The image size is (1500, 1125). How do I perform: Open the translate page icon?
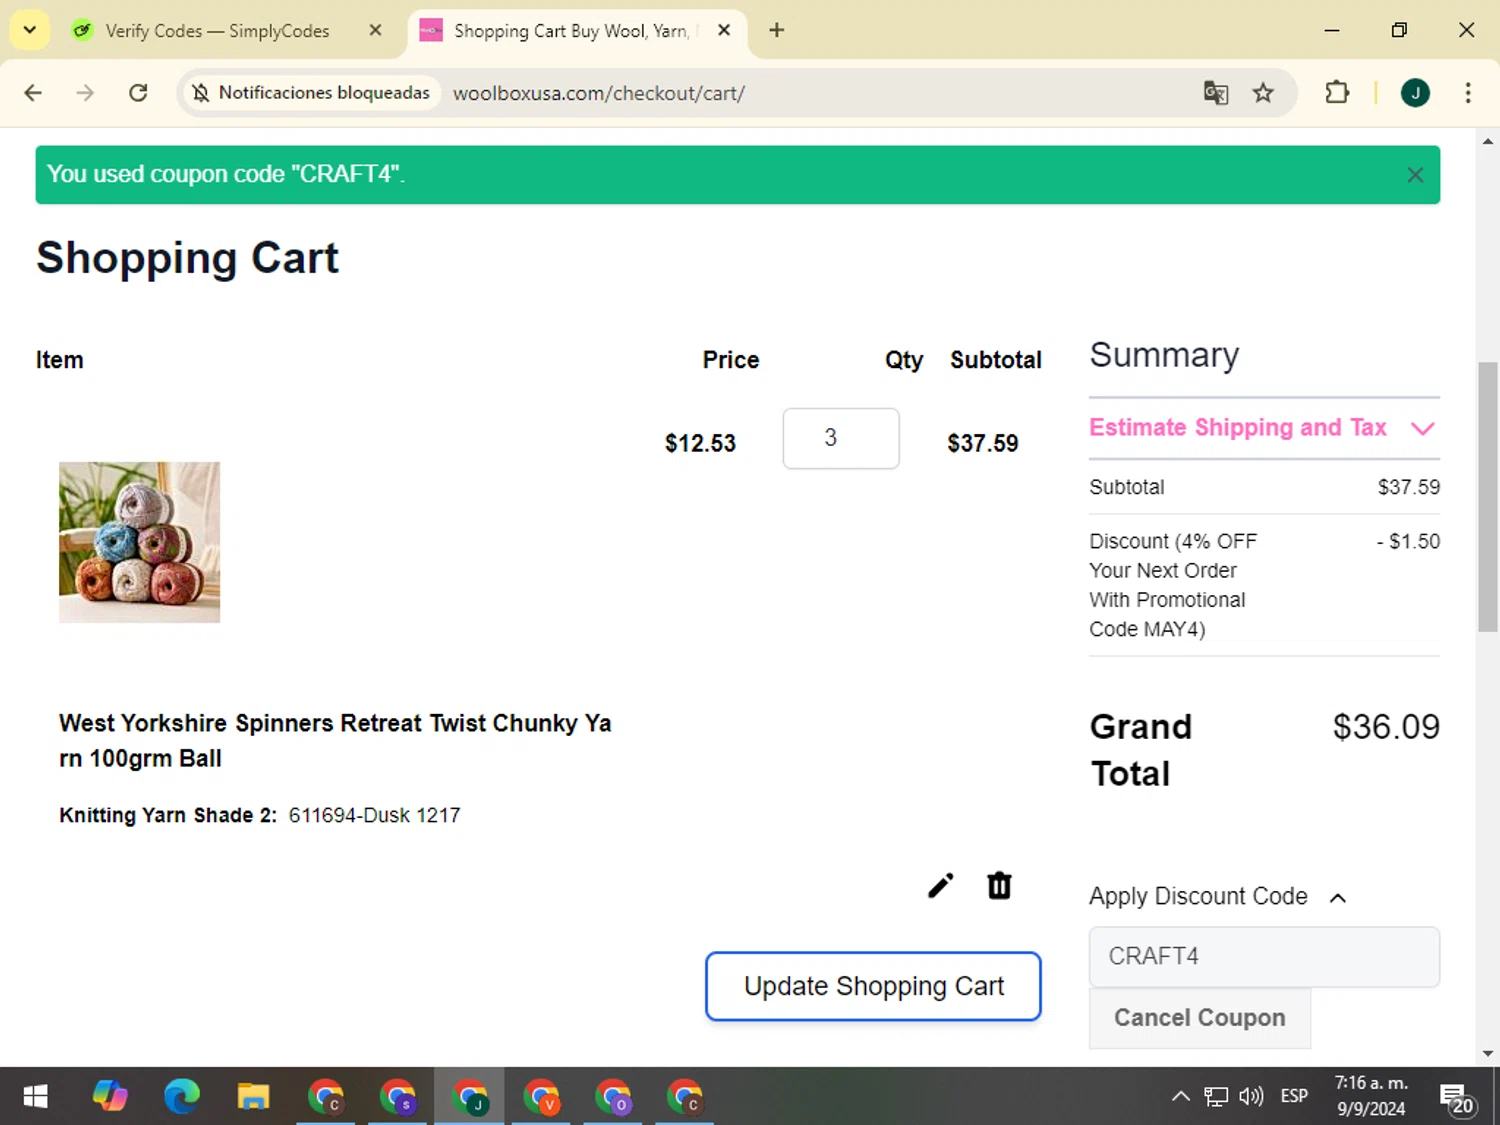1216,93
